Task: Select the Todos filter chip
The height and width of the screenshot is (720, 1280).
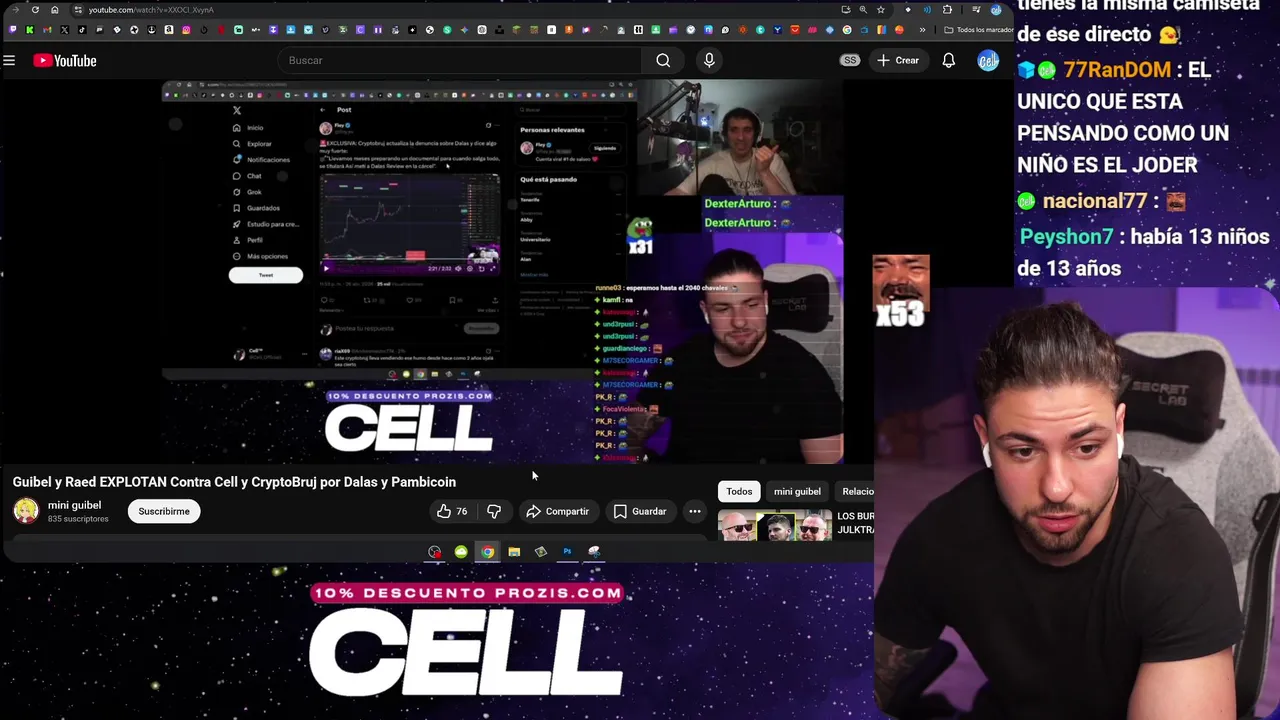Action: pyautogui.click(x=739, y=491)
